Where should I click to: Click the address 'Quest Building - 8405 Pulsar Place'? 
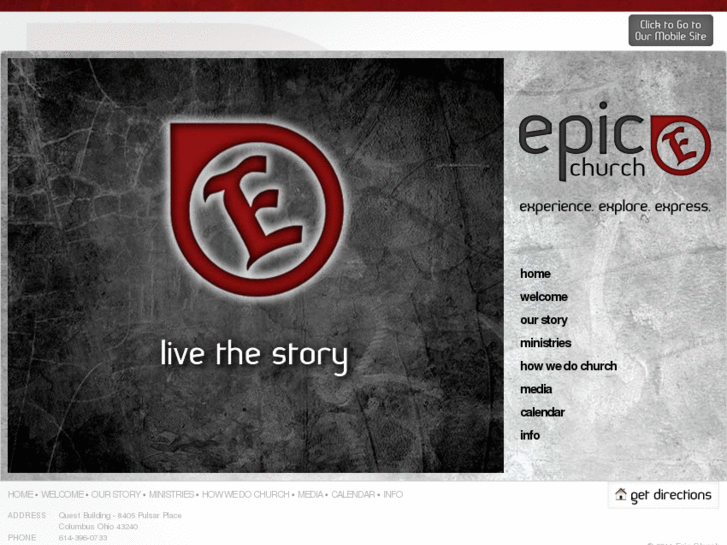[x=120, y=515]
